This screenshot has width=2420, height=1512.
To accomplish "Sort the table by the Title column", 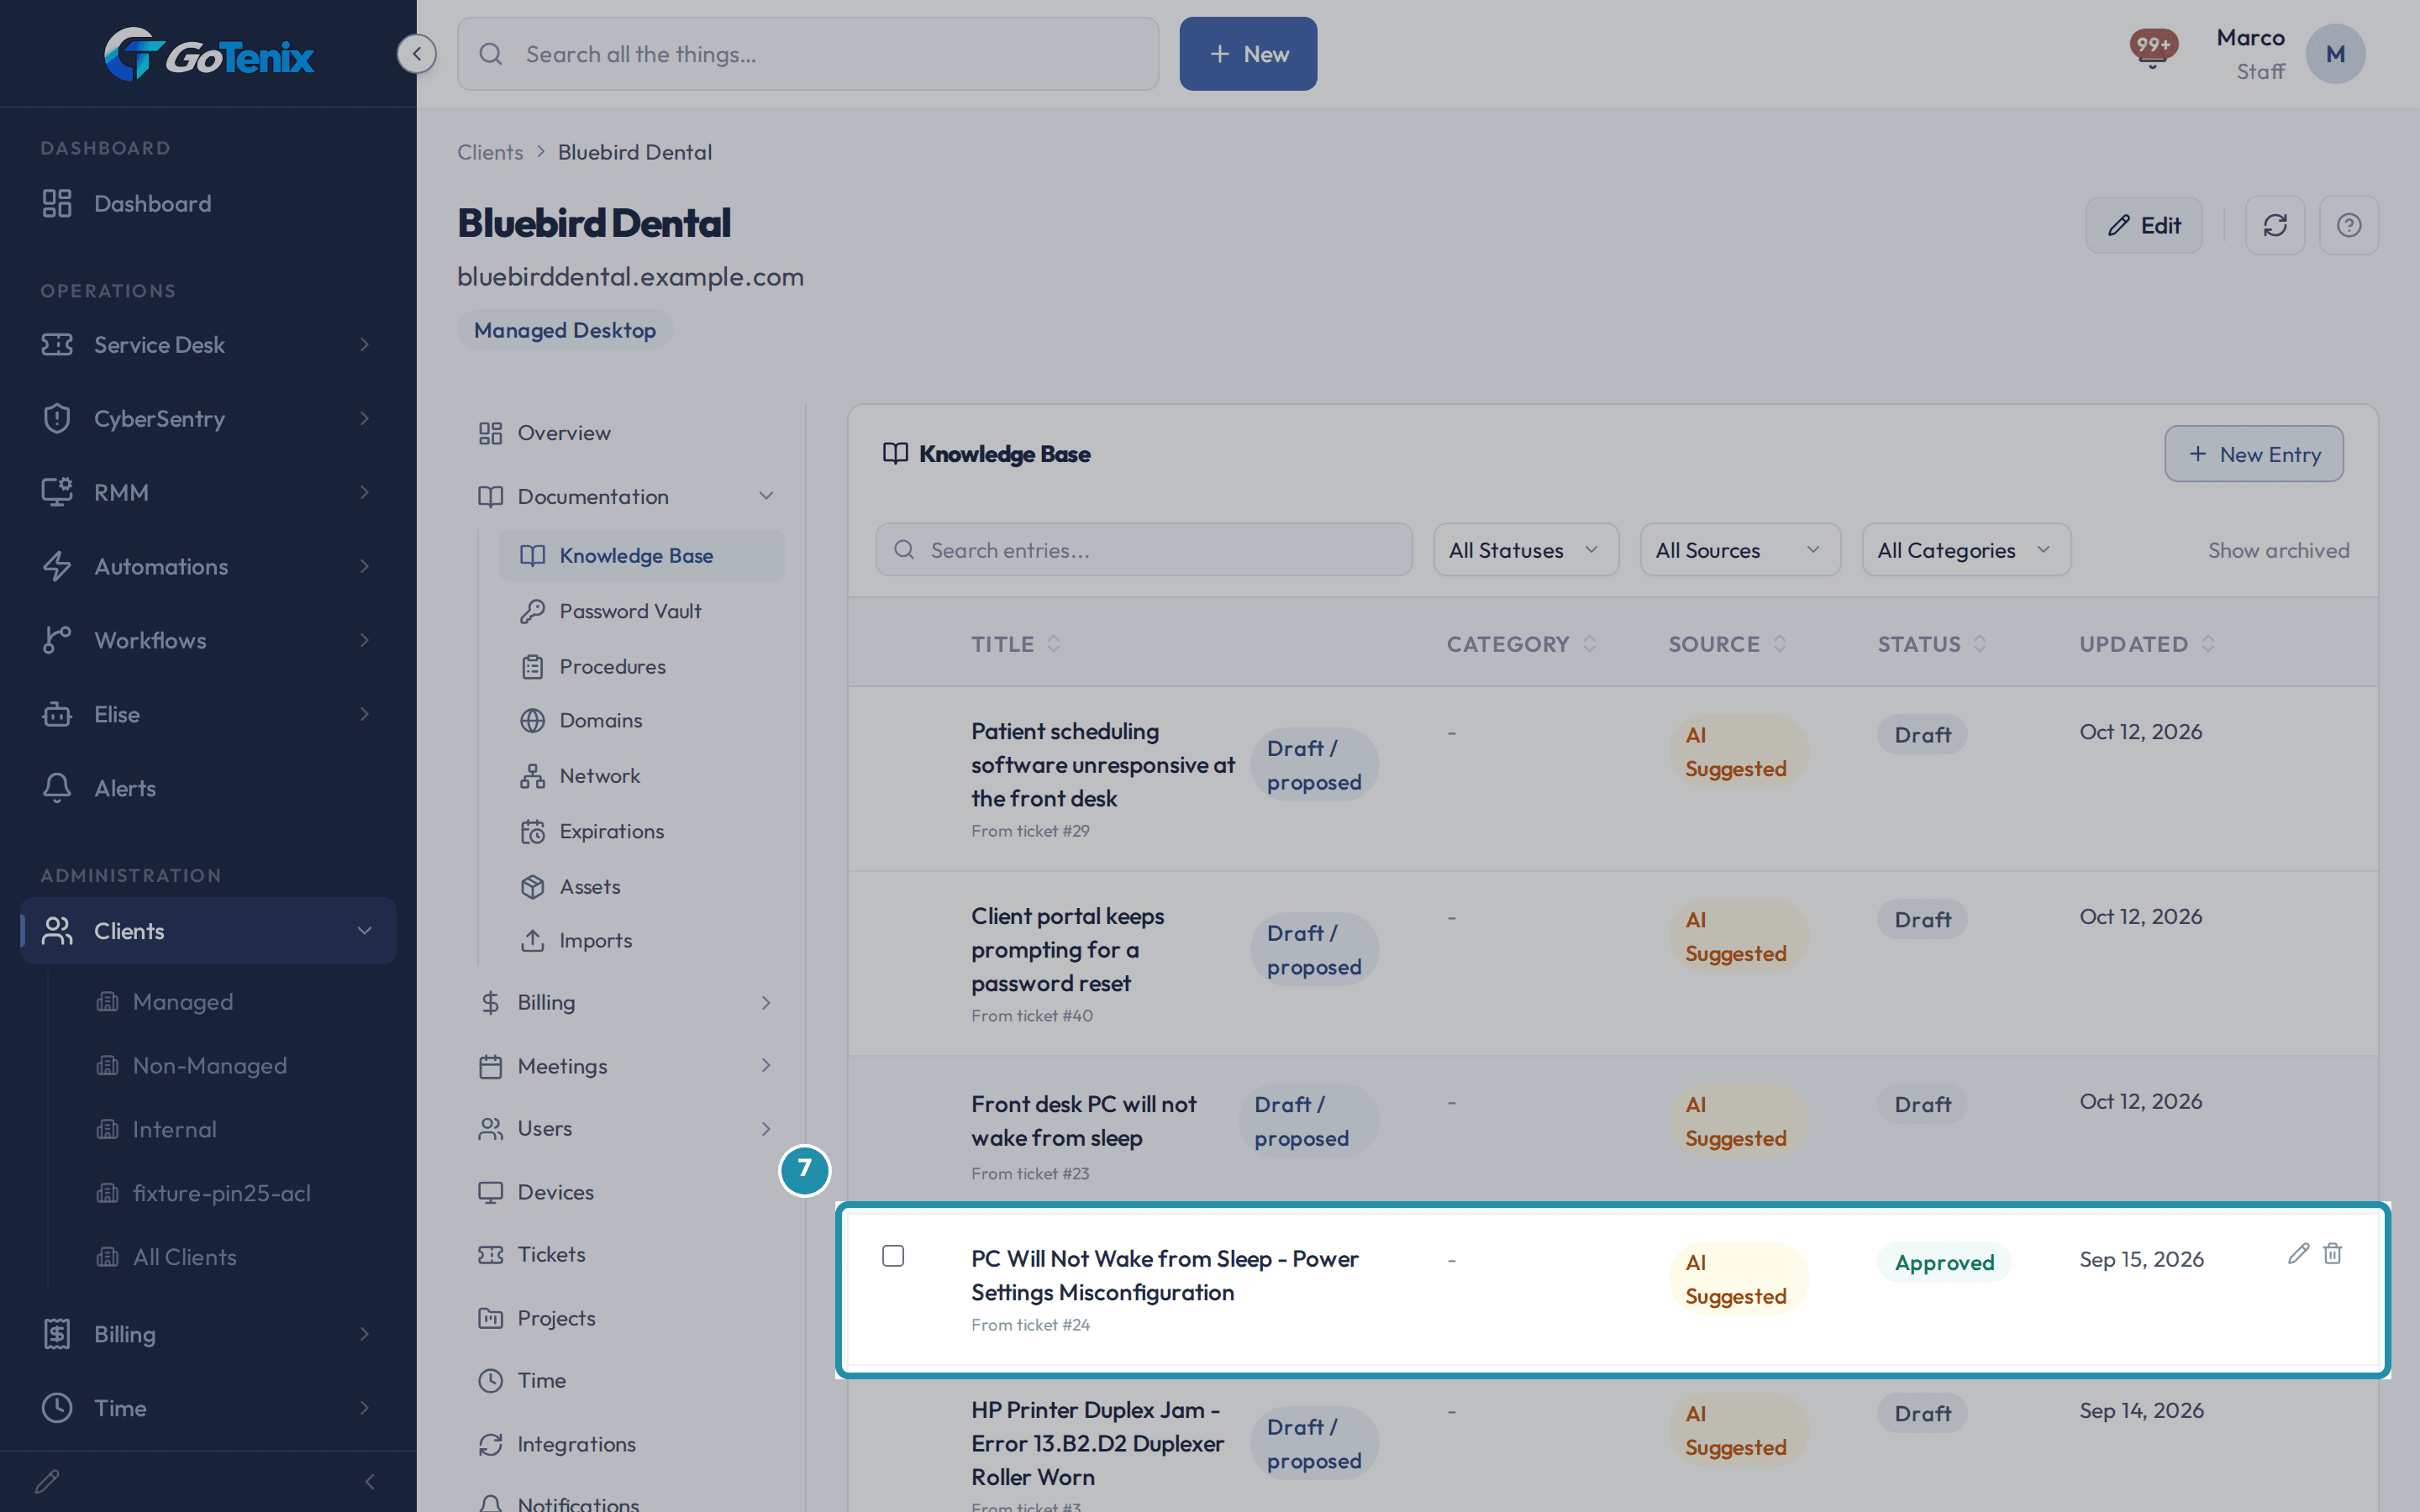I will click(x=1015, y=644).
